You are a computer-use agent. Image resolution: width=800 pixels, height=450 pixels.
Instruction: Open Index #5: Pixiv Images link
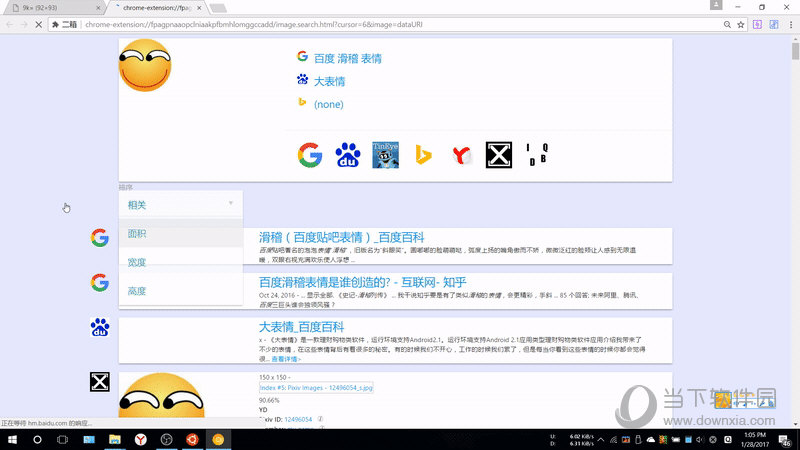316,388
